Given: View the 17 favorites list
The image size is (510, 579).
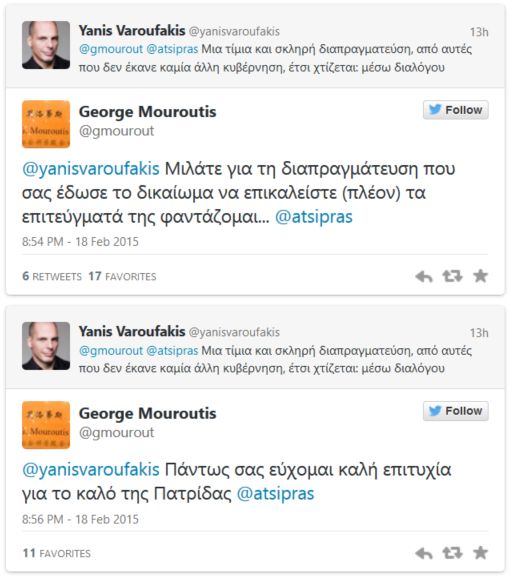Looking at the screenshot, I should pyautogui.click(x=122, y=276).
